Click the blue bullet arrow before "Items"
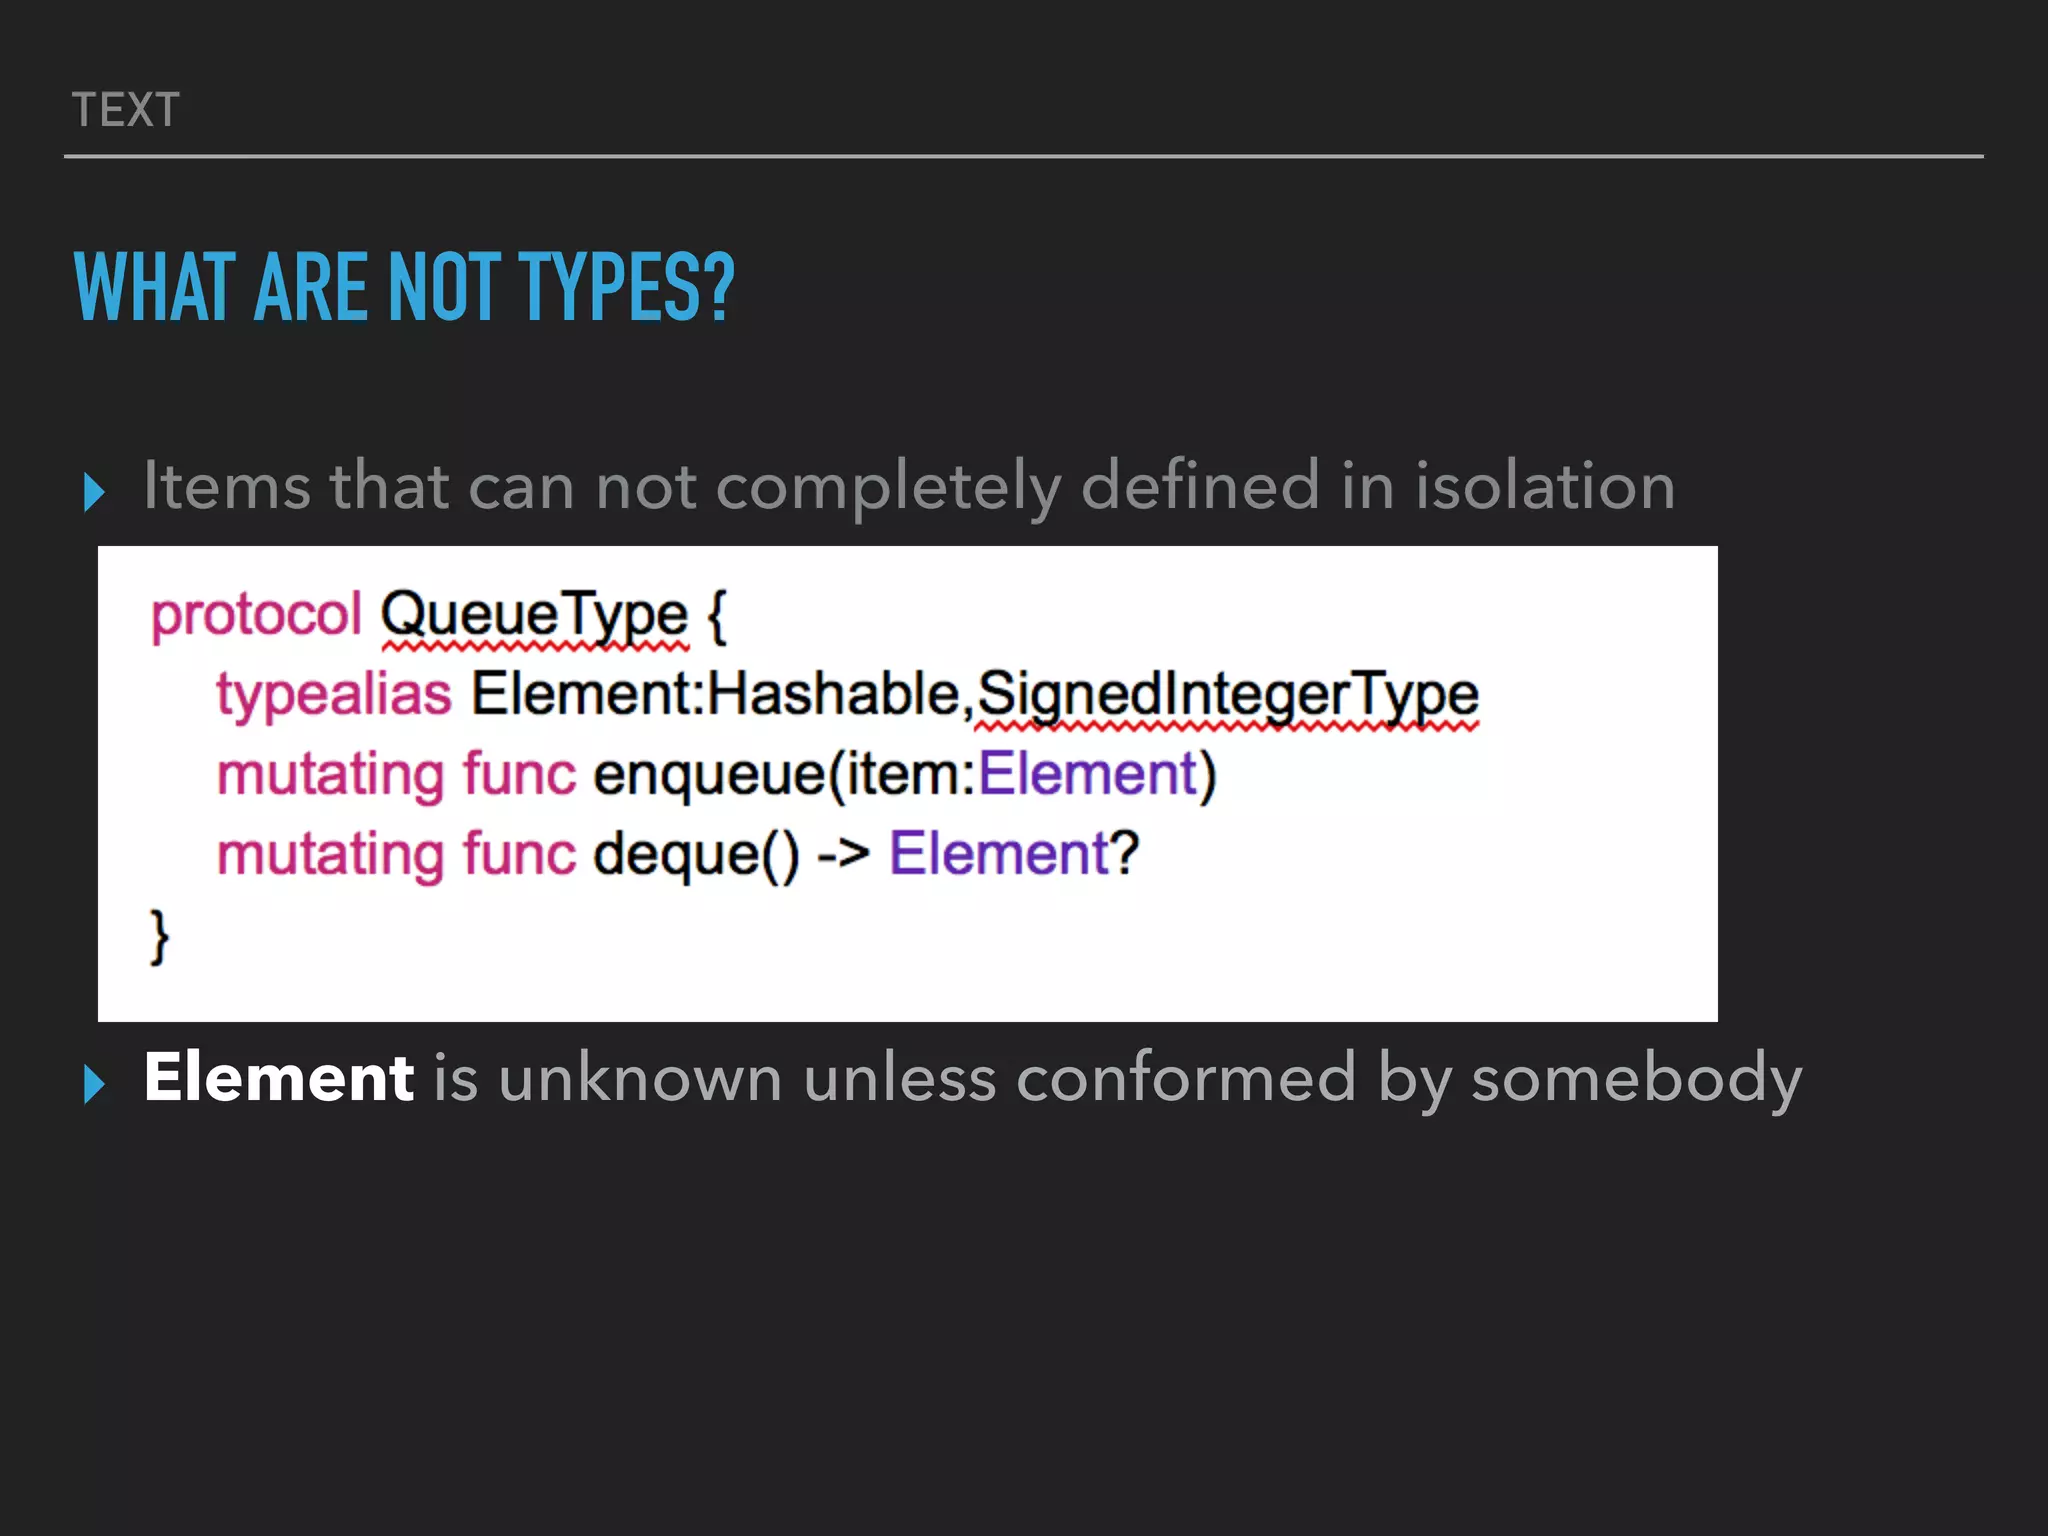The width and height of the screenshot is (2048, 1536). coord(95,492)
